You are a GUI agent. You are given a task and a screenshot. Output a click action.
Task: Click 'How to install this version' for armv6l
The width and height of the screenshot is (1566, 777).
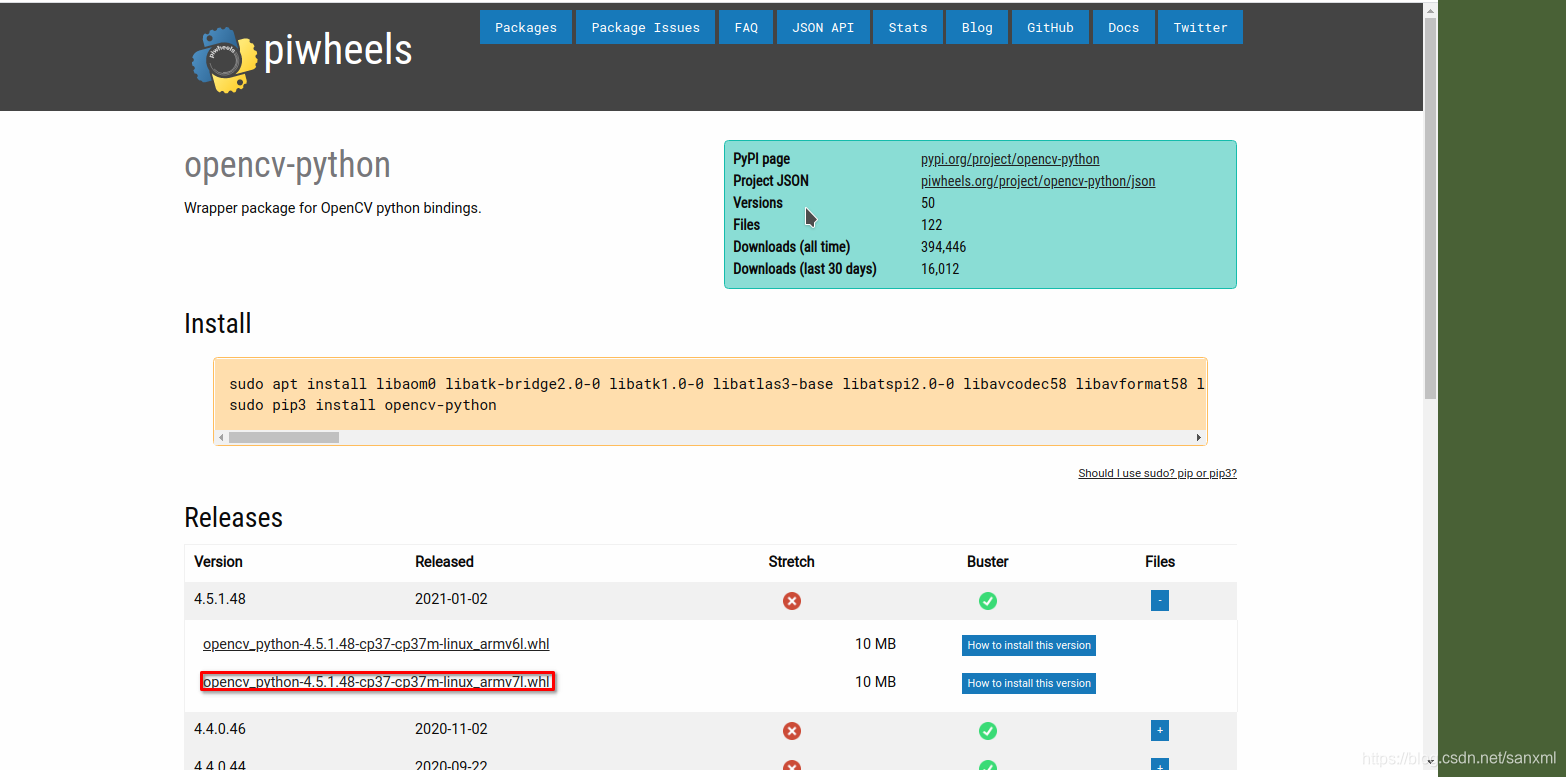click(1029, 645)
